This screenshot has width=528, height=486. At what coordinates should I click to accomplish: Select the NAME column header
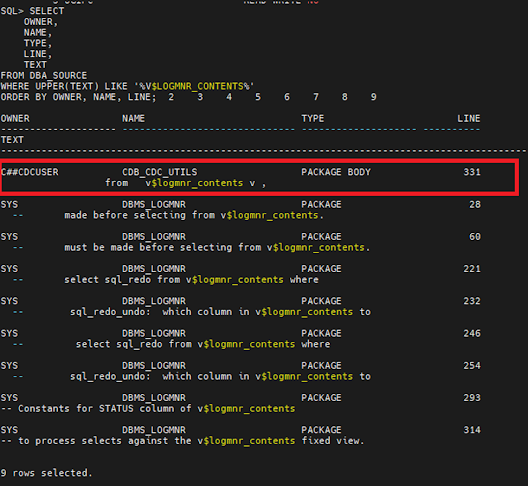[133, 119]
